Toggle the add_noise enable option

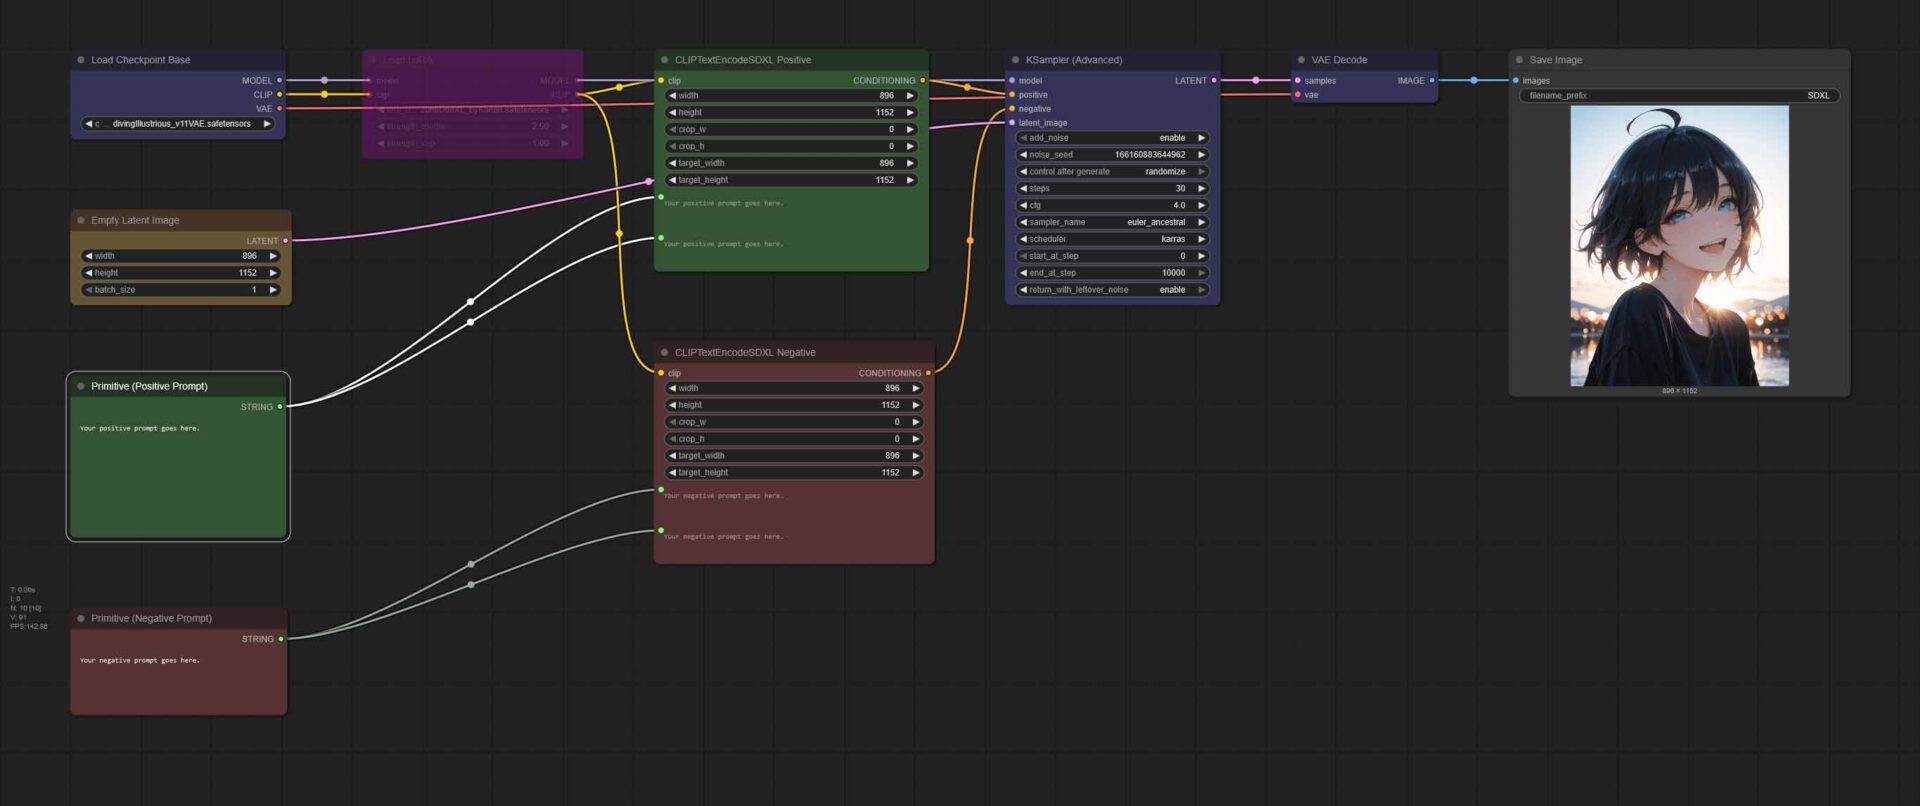coord(1112,138)
